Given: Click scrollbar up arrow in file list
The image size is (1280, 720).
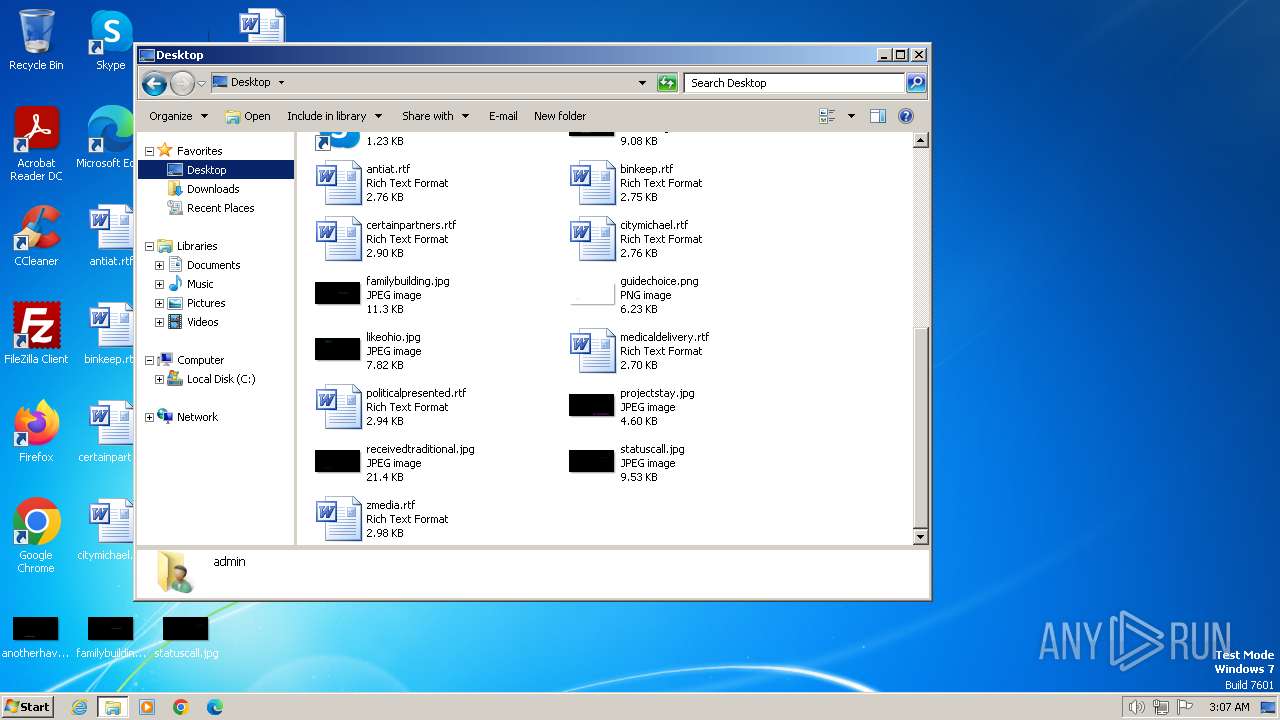Looking at the screenshot, I should [x=921, y=141].
